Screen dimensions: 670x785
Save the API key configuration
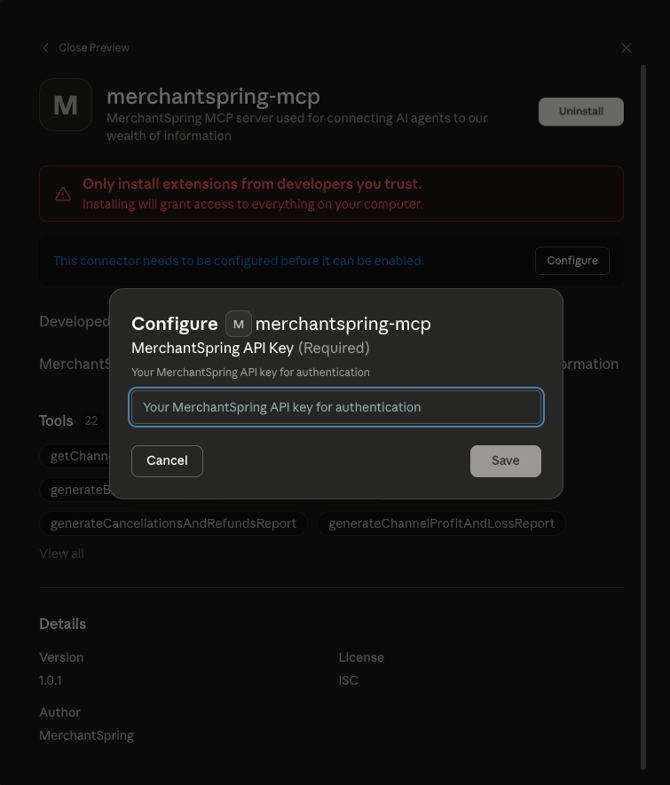pyautogui.click(x=505, y=461)
